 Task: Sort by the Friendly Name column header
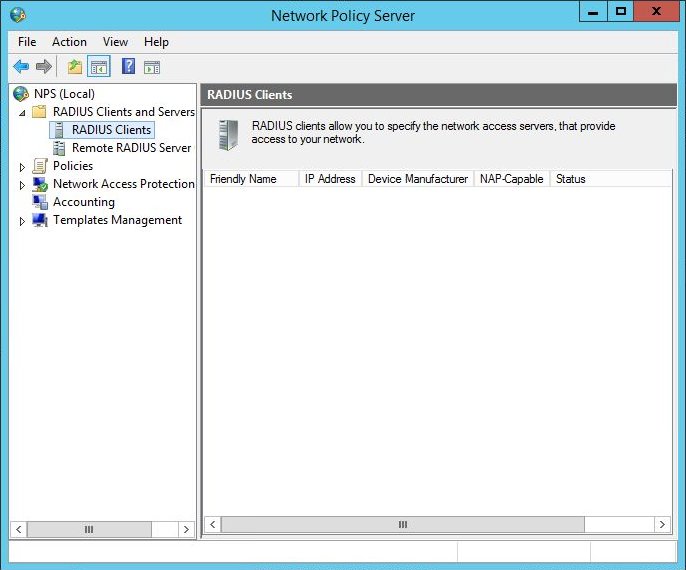point(243,179)
